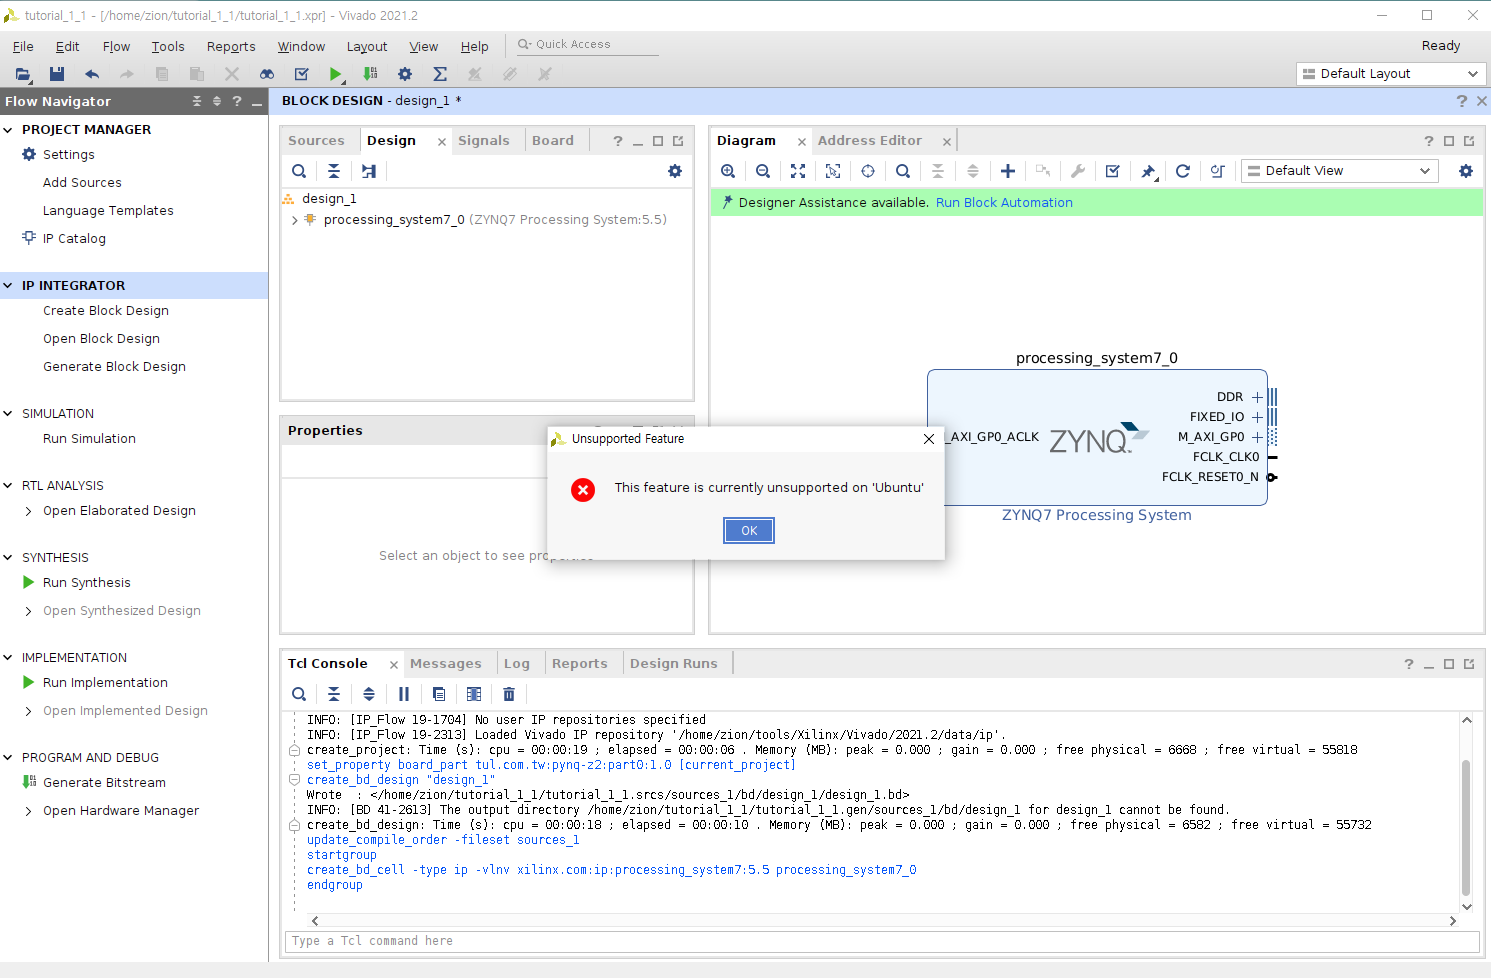
Task: Collapse the IP INTEGRATOR section
Action: pyautogui.click(x=8, y=286)
